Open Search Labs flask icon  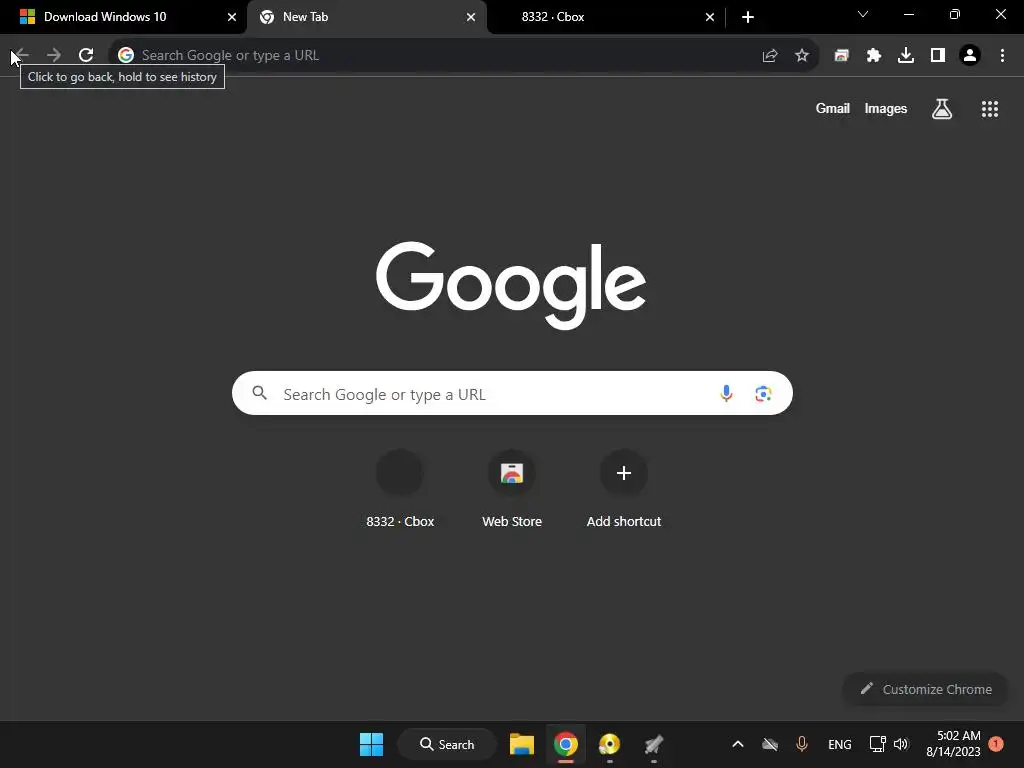click(942, 109)
